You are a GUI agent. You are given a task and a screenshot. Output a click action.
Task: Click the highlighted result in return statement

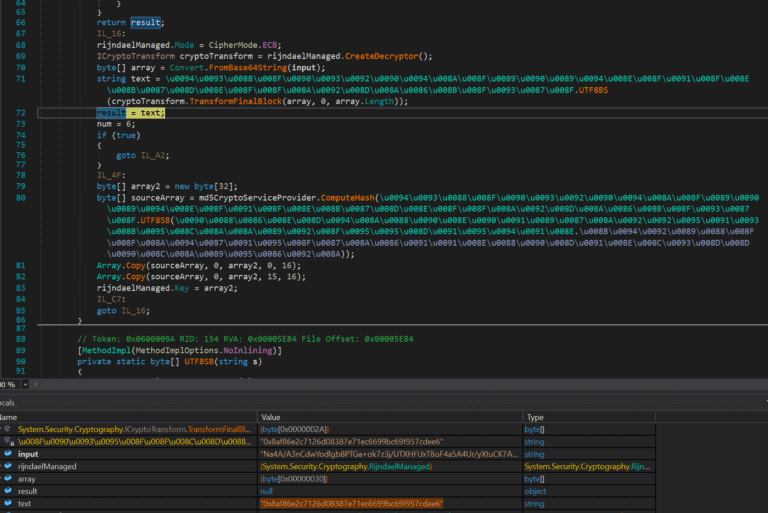(145, 23)
